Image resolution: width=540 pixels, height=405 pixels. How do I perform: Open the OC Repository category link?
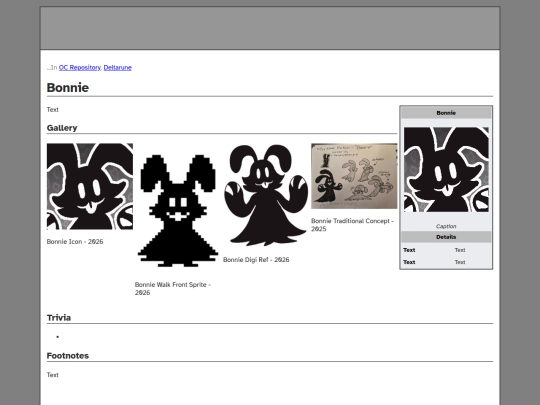tap(80, 68)
